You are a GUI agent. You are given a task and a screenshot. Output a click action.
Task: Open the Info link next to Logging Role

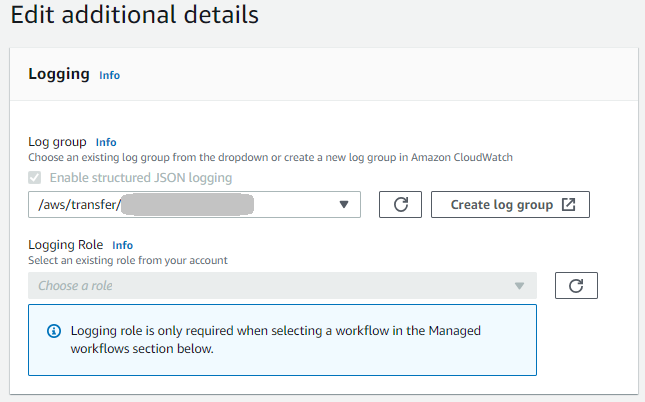(x=123, y=245)
